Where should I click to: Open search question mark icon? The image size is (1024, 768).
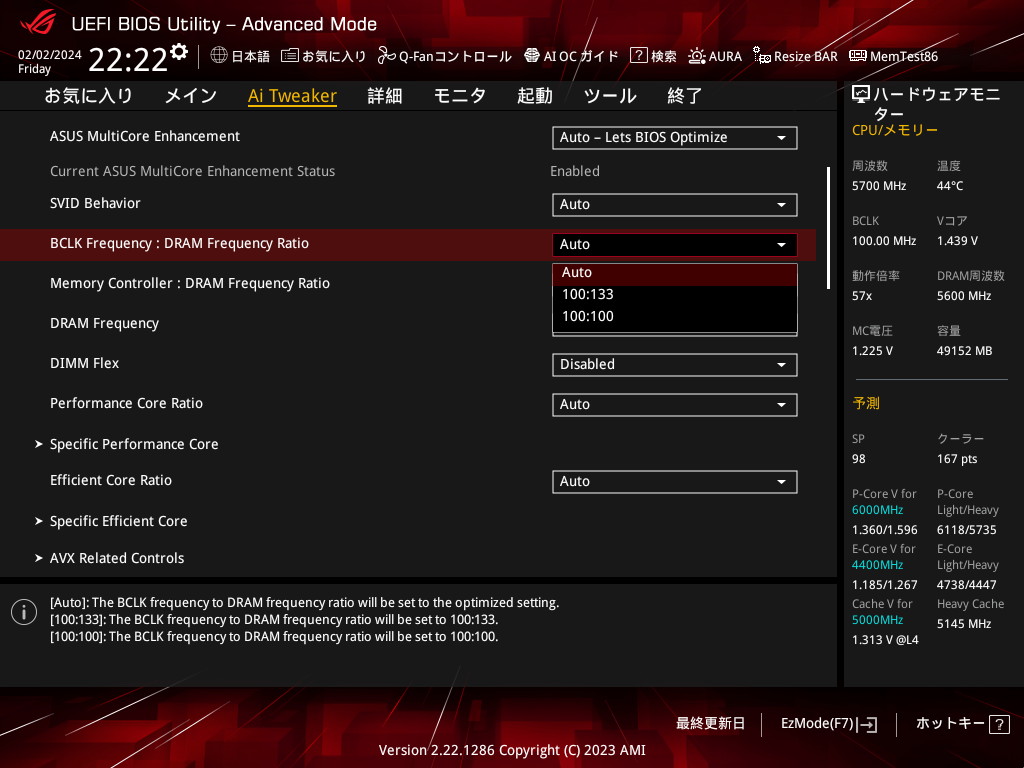[x=638, y=56]
